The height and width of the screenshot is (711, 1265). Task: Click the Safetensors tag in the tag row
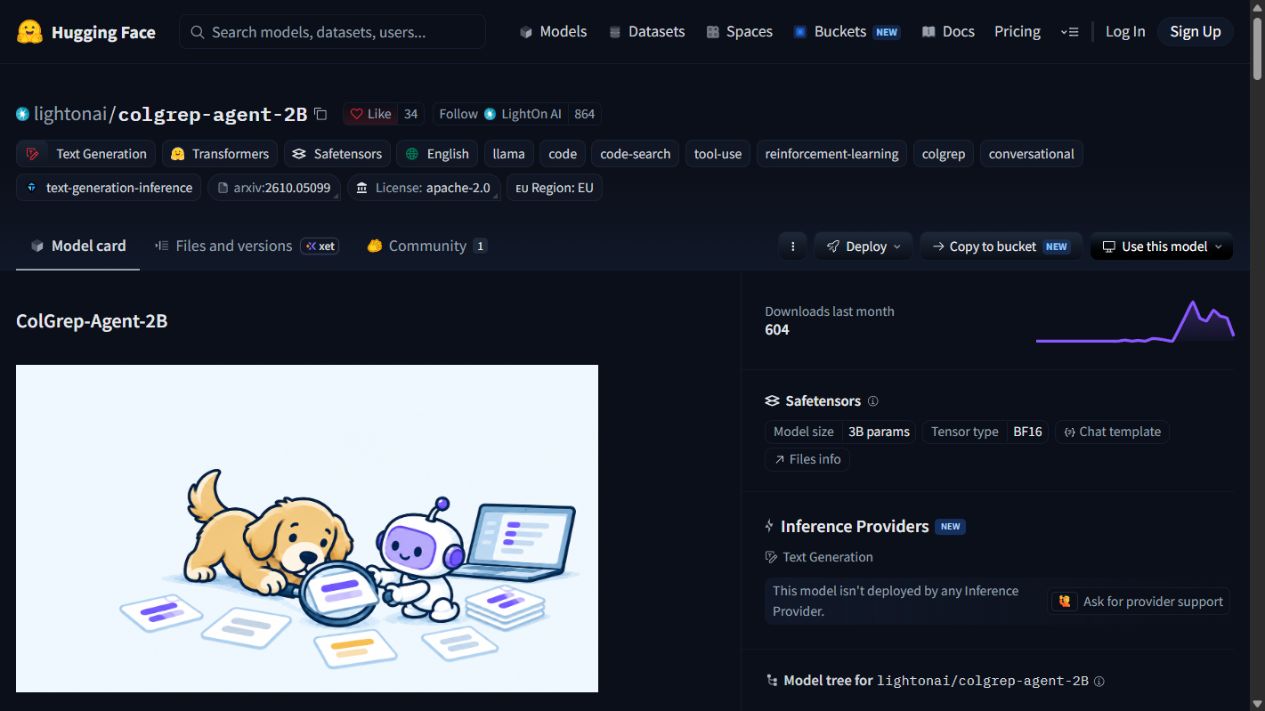(x=337, y=154)
